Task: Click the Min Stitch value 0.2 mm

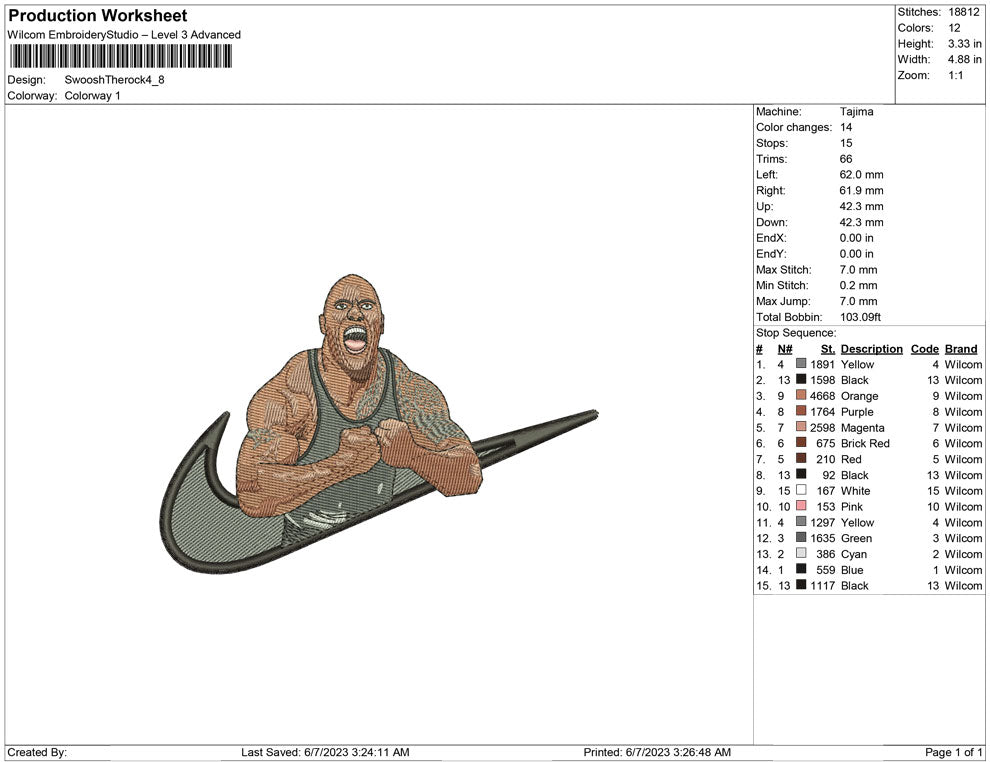Action: click(858, 285)
